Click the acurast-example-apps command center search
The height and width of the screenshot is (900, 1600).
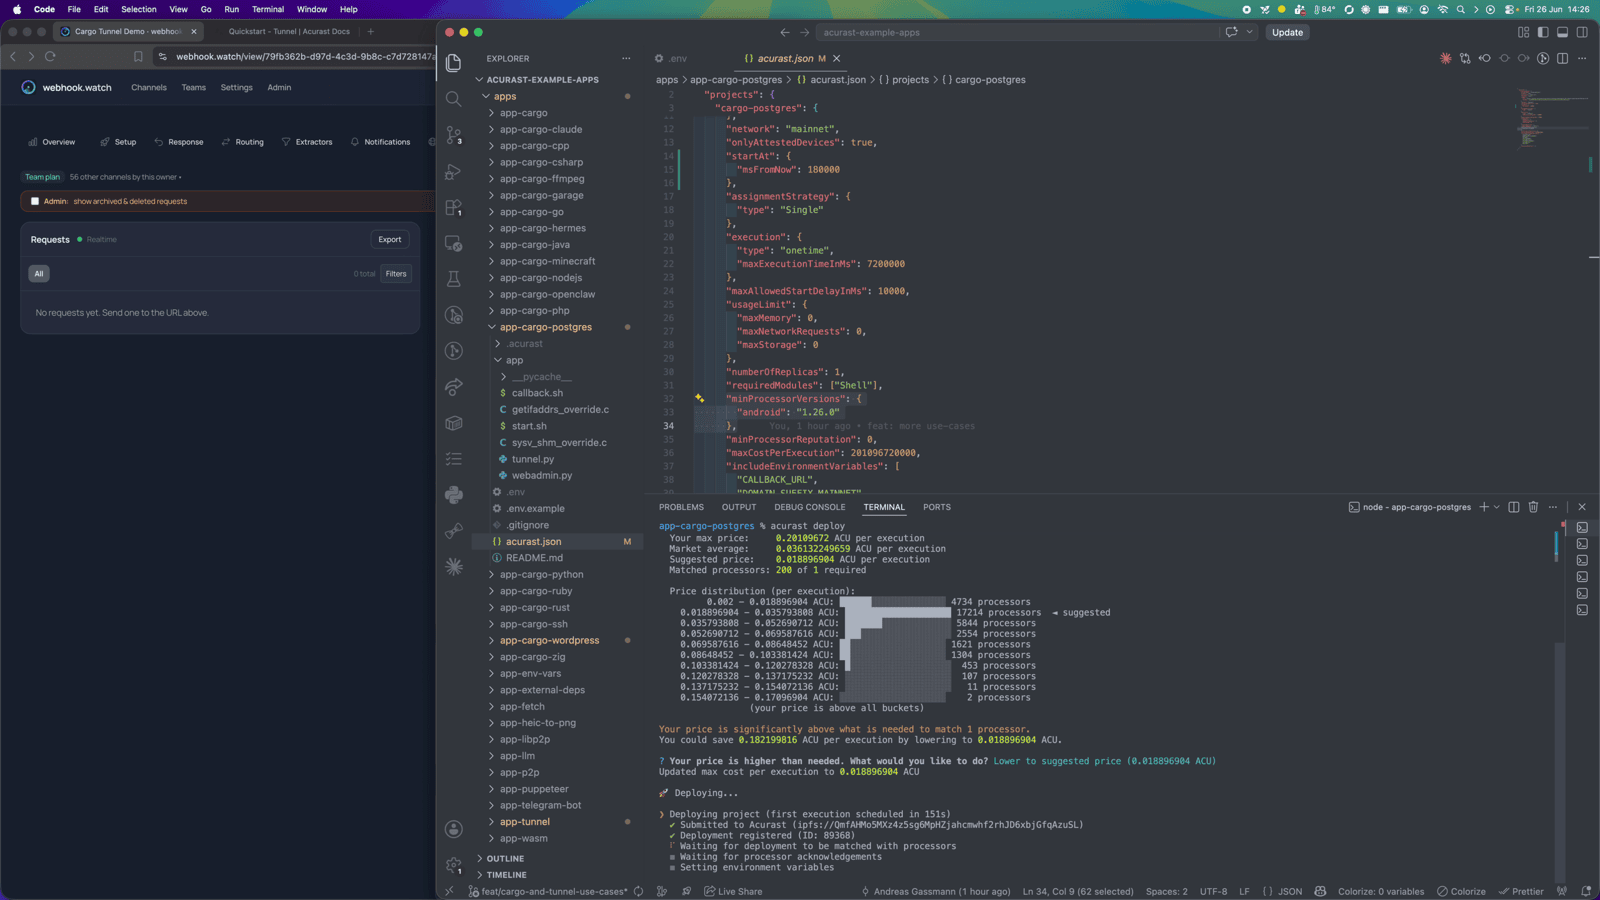point(1018,32)
